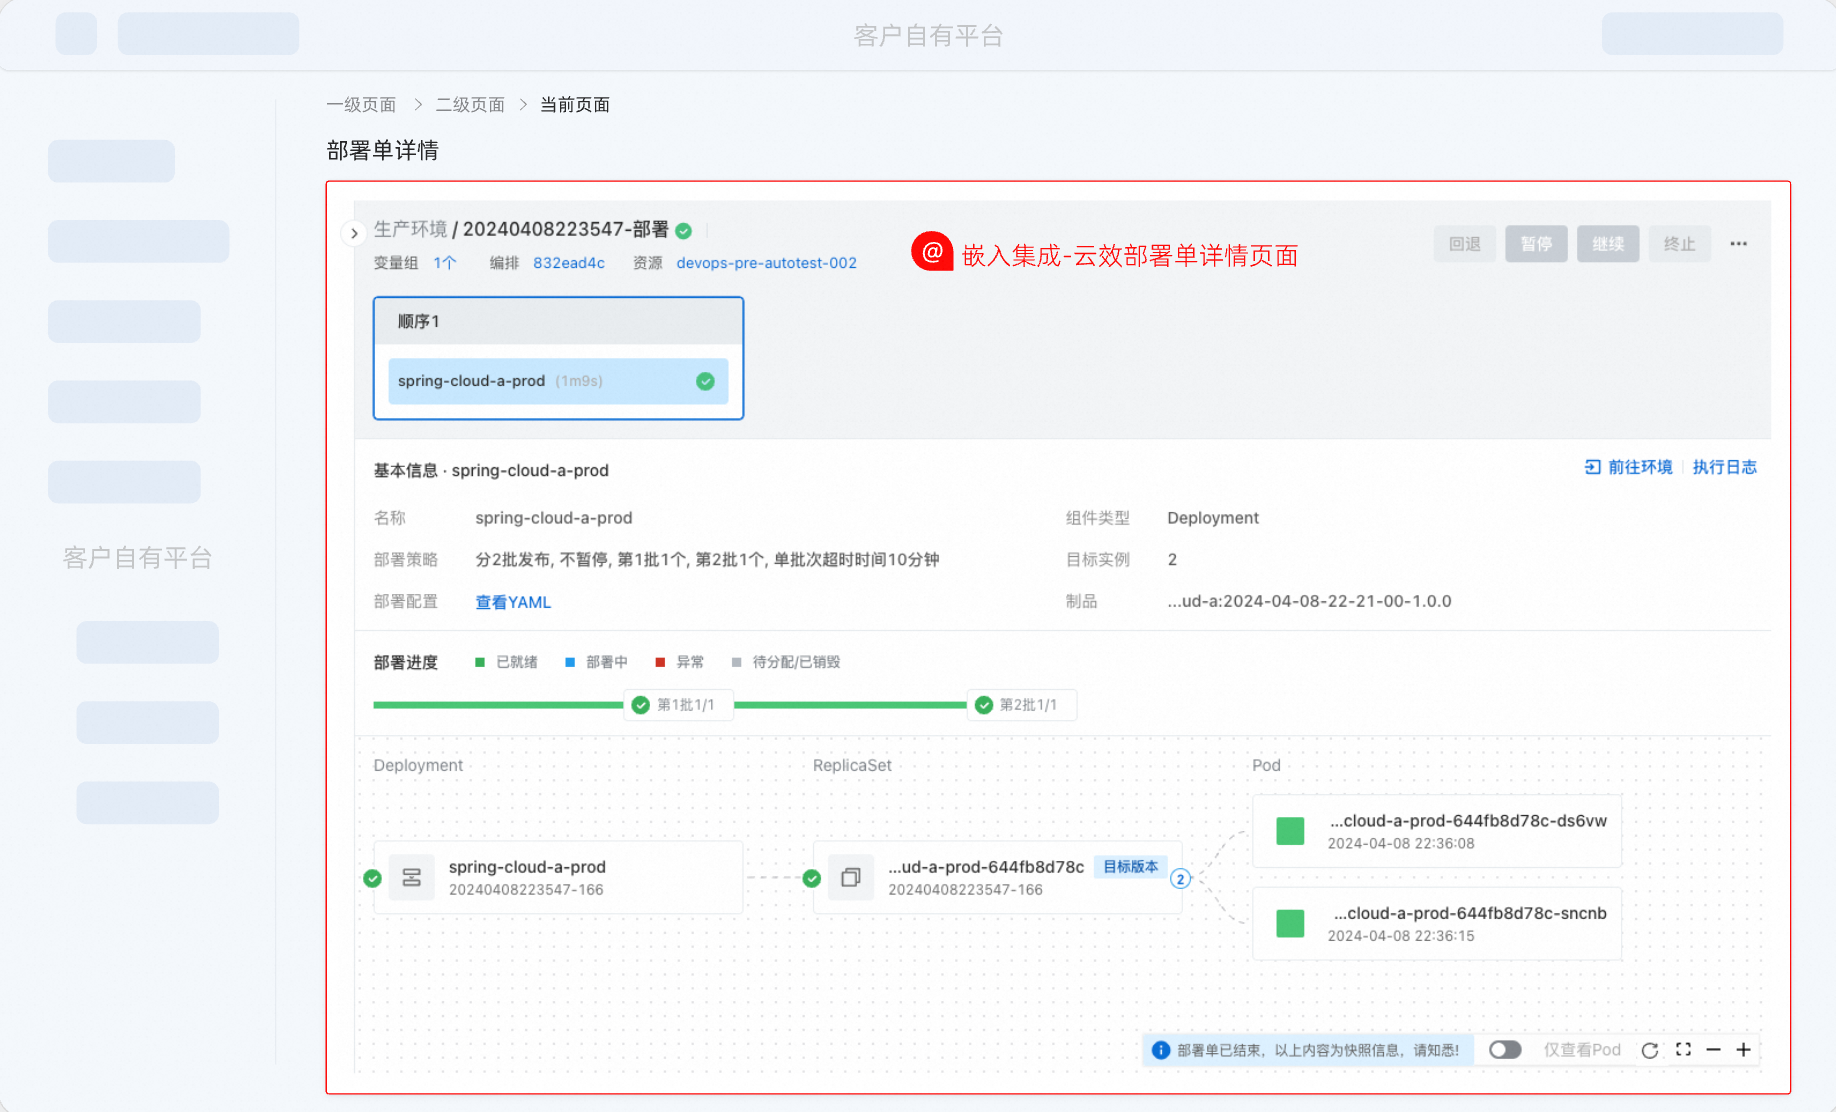Click the 前往环境 arrow icon
Image resolution: width=1836 pixels, height=1112 pixels.
click(x=1592, y=467)
